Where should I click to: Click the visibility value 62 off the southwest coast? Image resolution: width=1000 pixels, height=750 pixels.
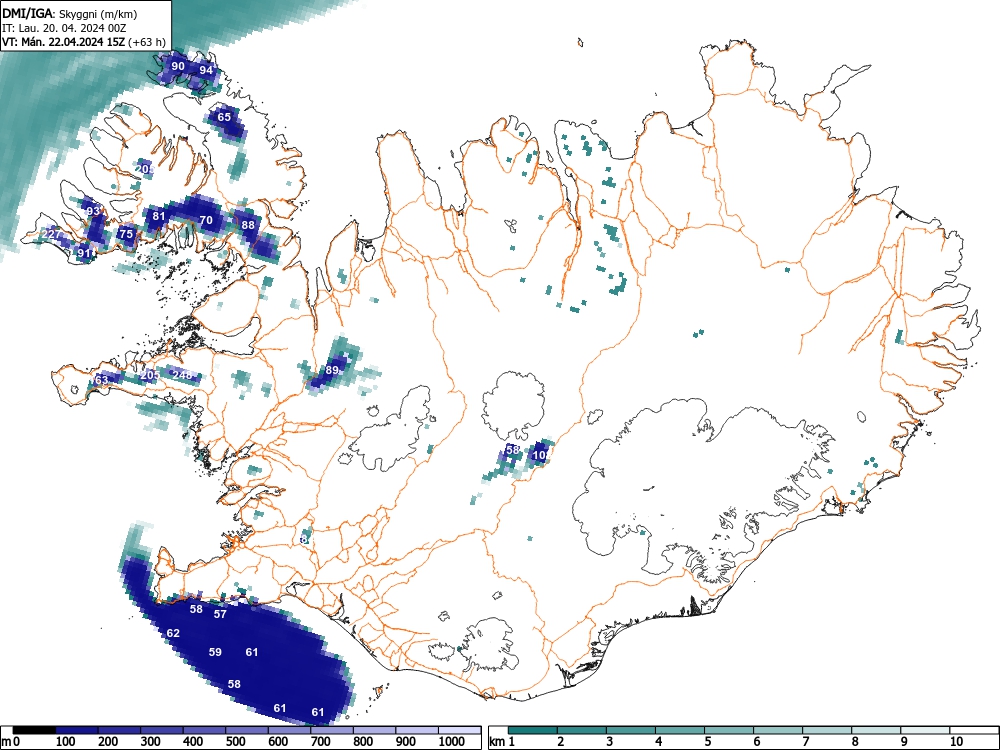pyautogui.click(x=173, y=633)
